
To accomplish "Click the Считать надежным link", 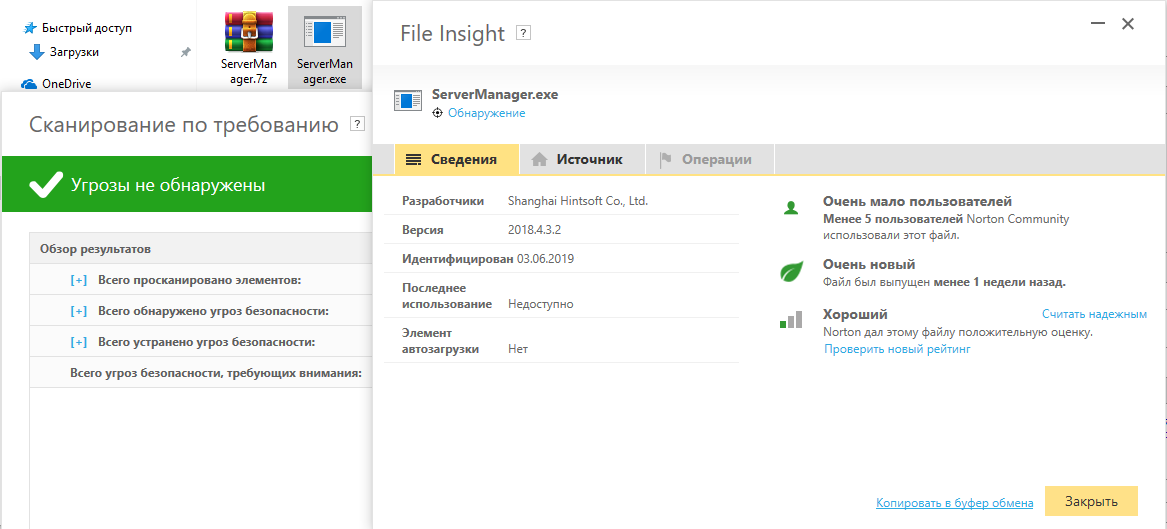I will tap(1094, 314).
